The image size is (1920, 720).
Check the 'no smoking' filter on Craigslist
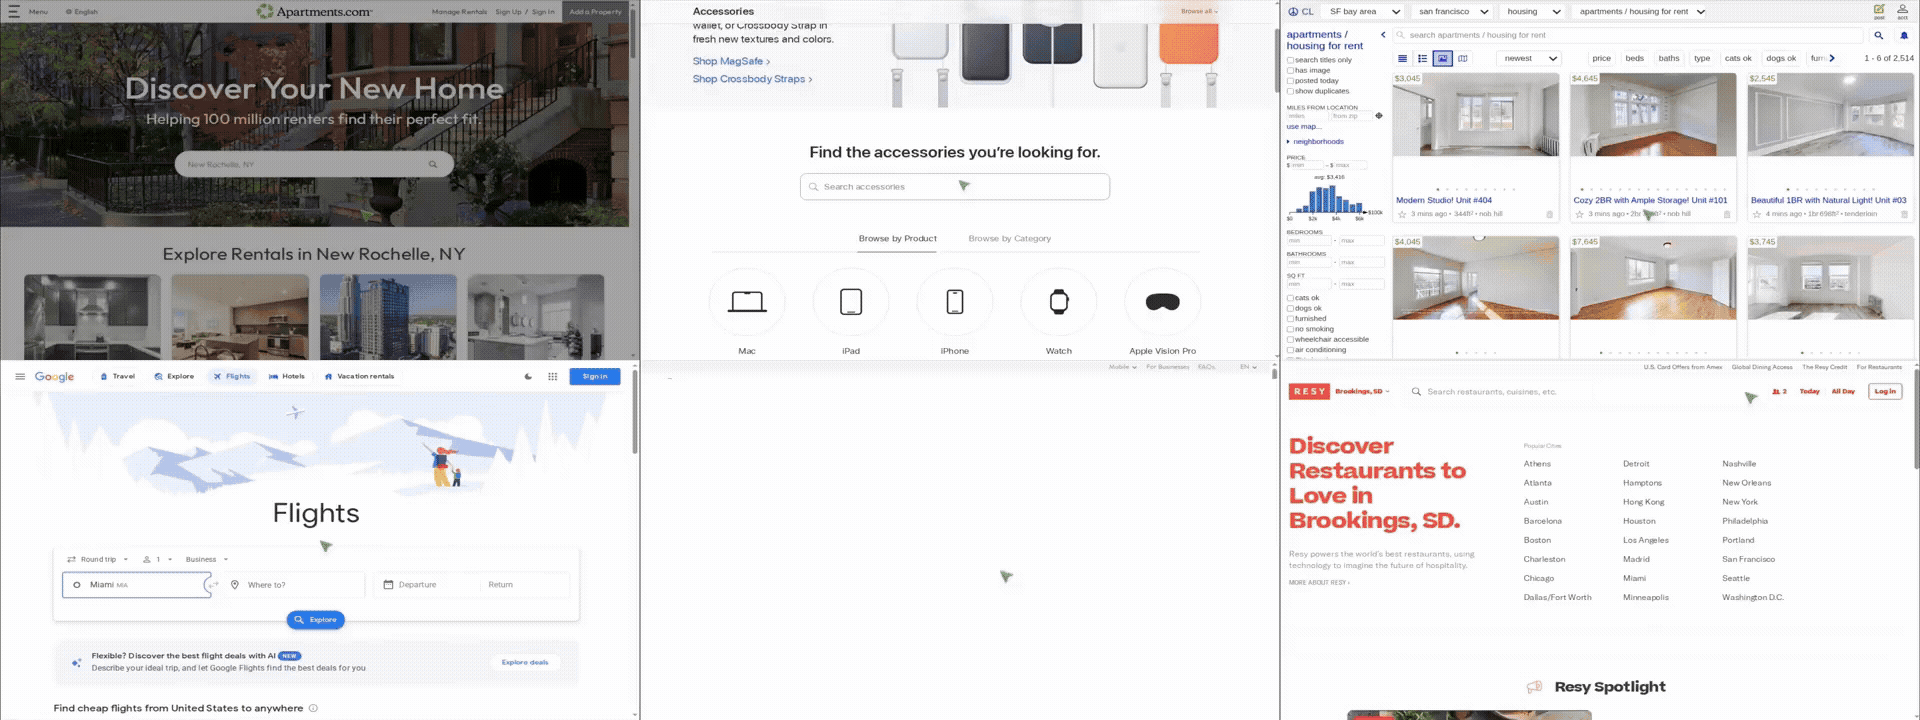(1290, 329)
